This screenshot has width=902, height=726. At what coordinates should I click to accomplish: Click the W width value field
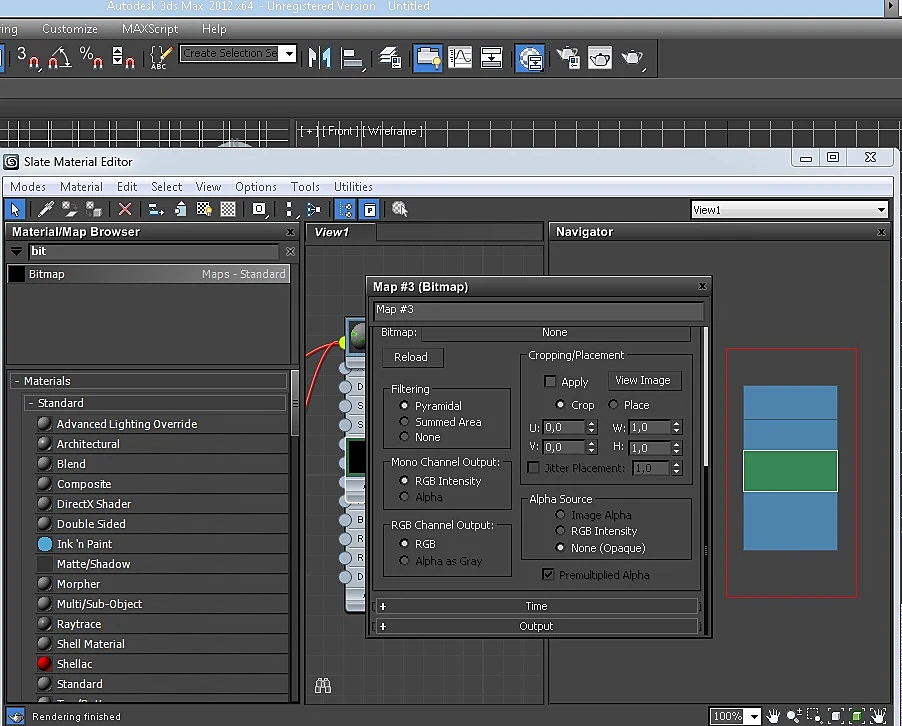coord(650,427)
